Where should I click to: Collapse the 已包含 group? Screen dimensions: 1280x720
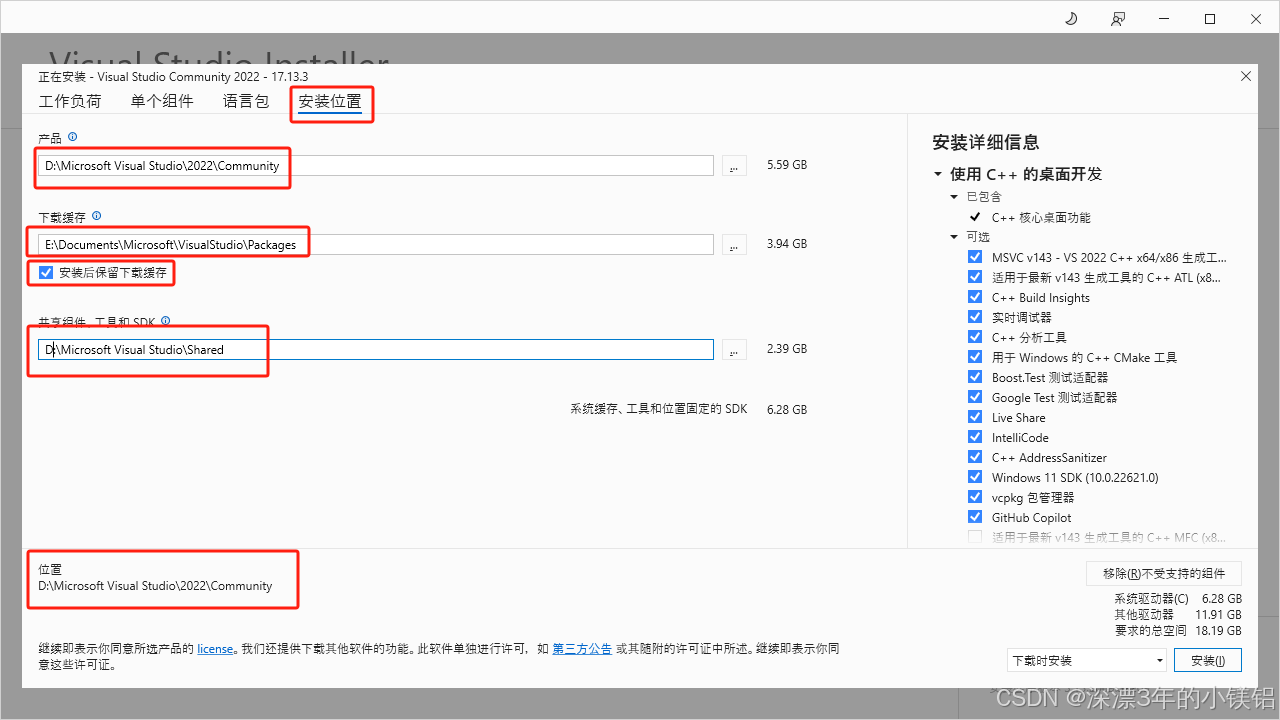tap(955, 197)
